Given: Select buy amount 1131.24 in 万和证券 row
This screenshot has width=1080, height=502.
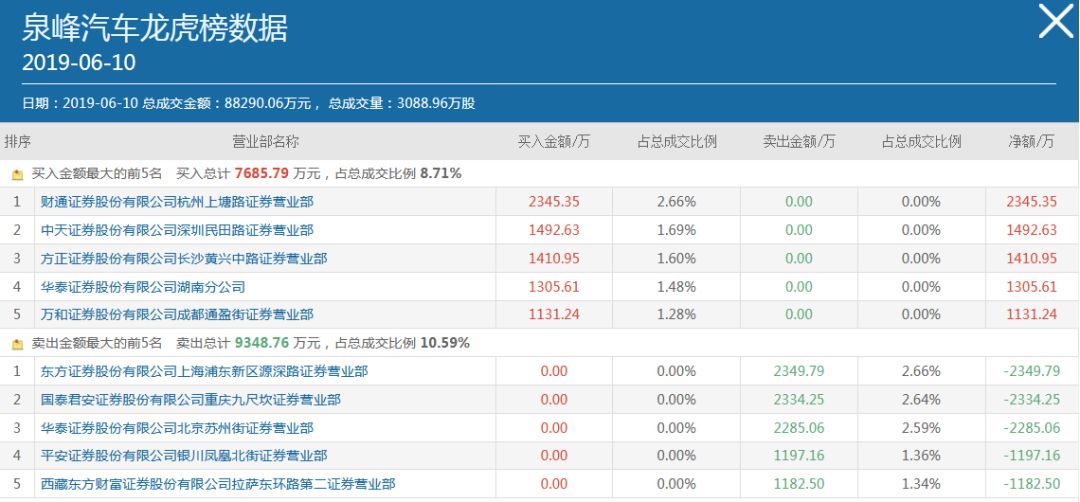Looking at the screenshot, I should 554,315.
